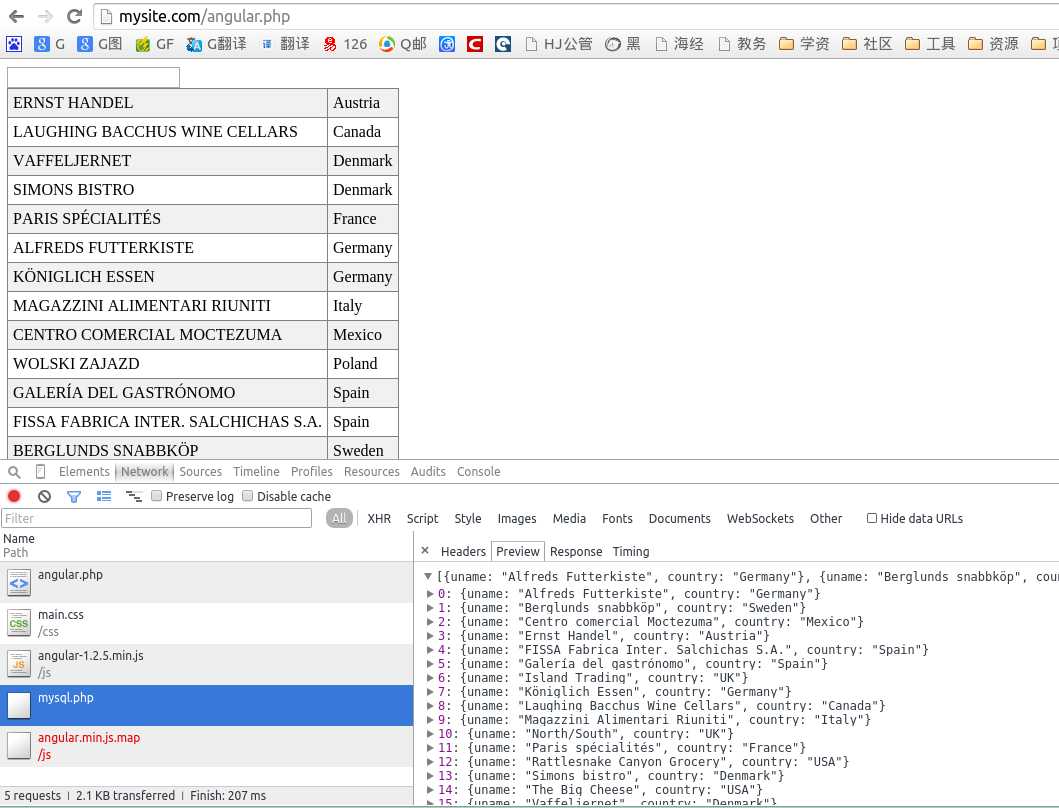Open DevTools search magnifier icon
This screenshot has height=808, width=1059.
pyautogui.click(x=14, y=472)
